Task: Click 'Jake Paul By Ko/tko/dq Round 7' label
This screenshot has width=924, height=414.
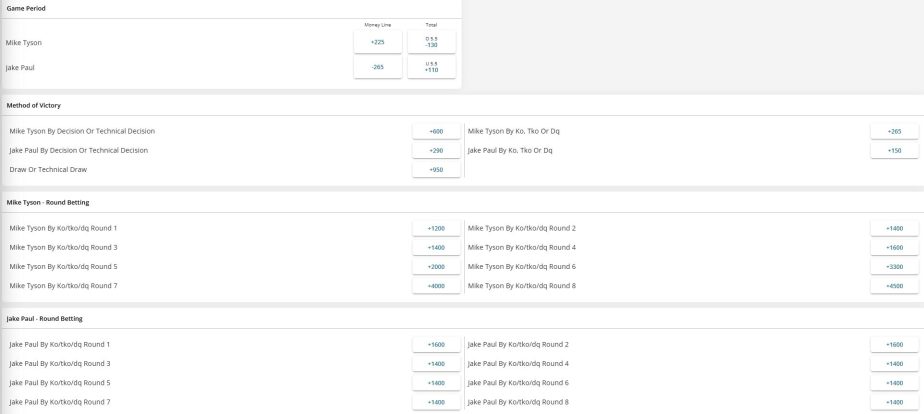Action: (60, 402)
